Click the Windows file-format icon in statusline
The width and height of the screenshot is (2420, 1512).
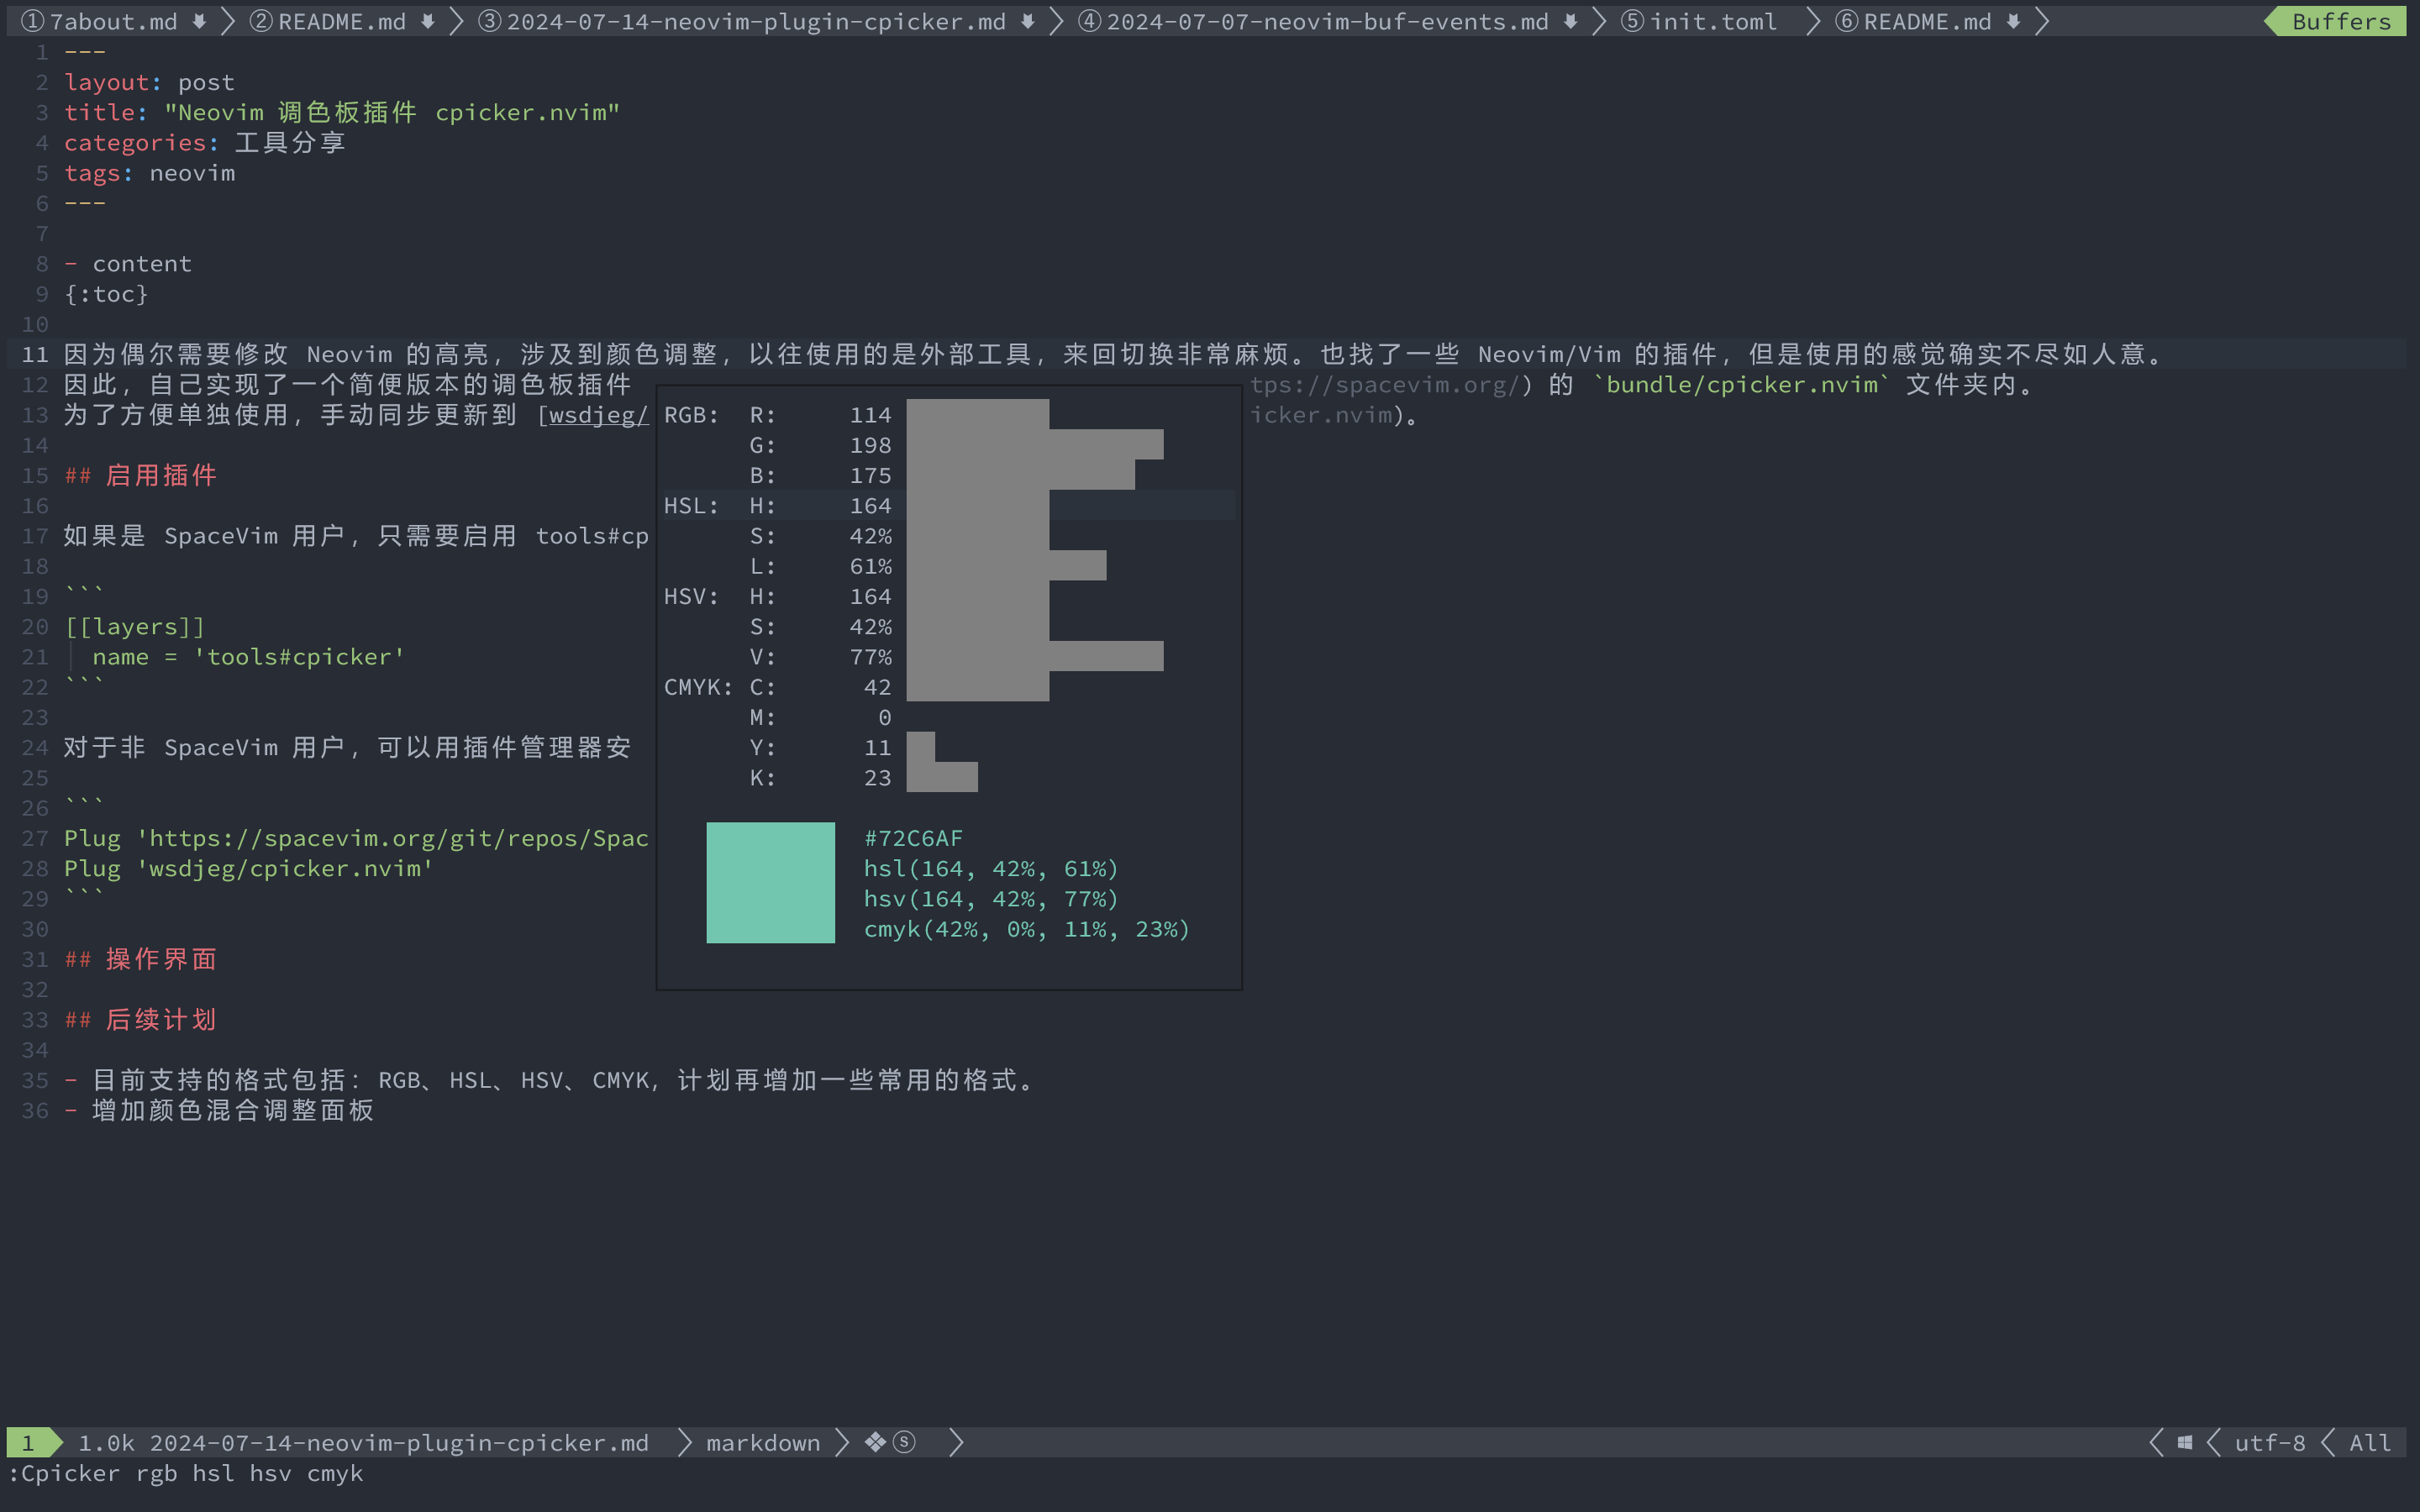(x=2185, y=1442)
